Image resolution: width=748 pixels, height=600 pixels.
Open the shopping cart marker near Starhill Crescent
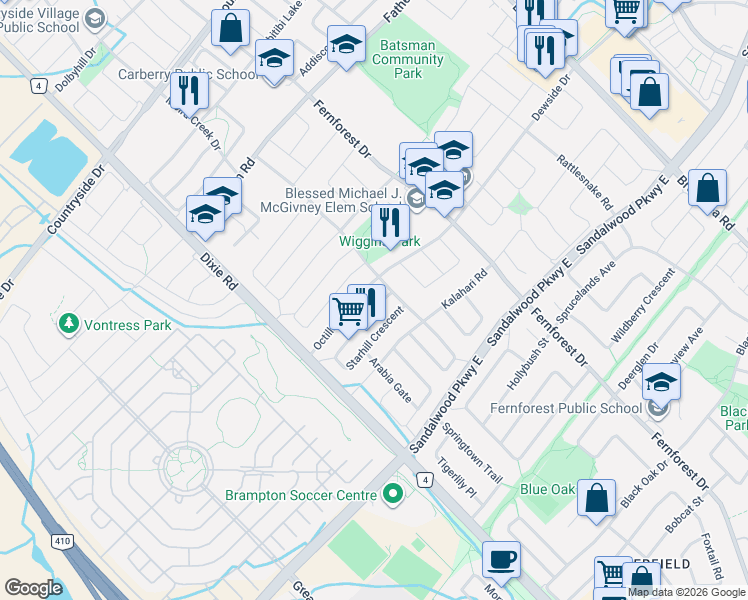coord(348,313)
